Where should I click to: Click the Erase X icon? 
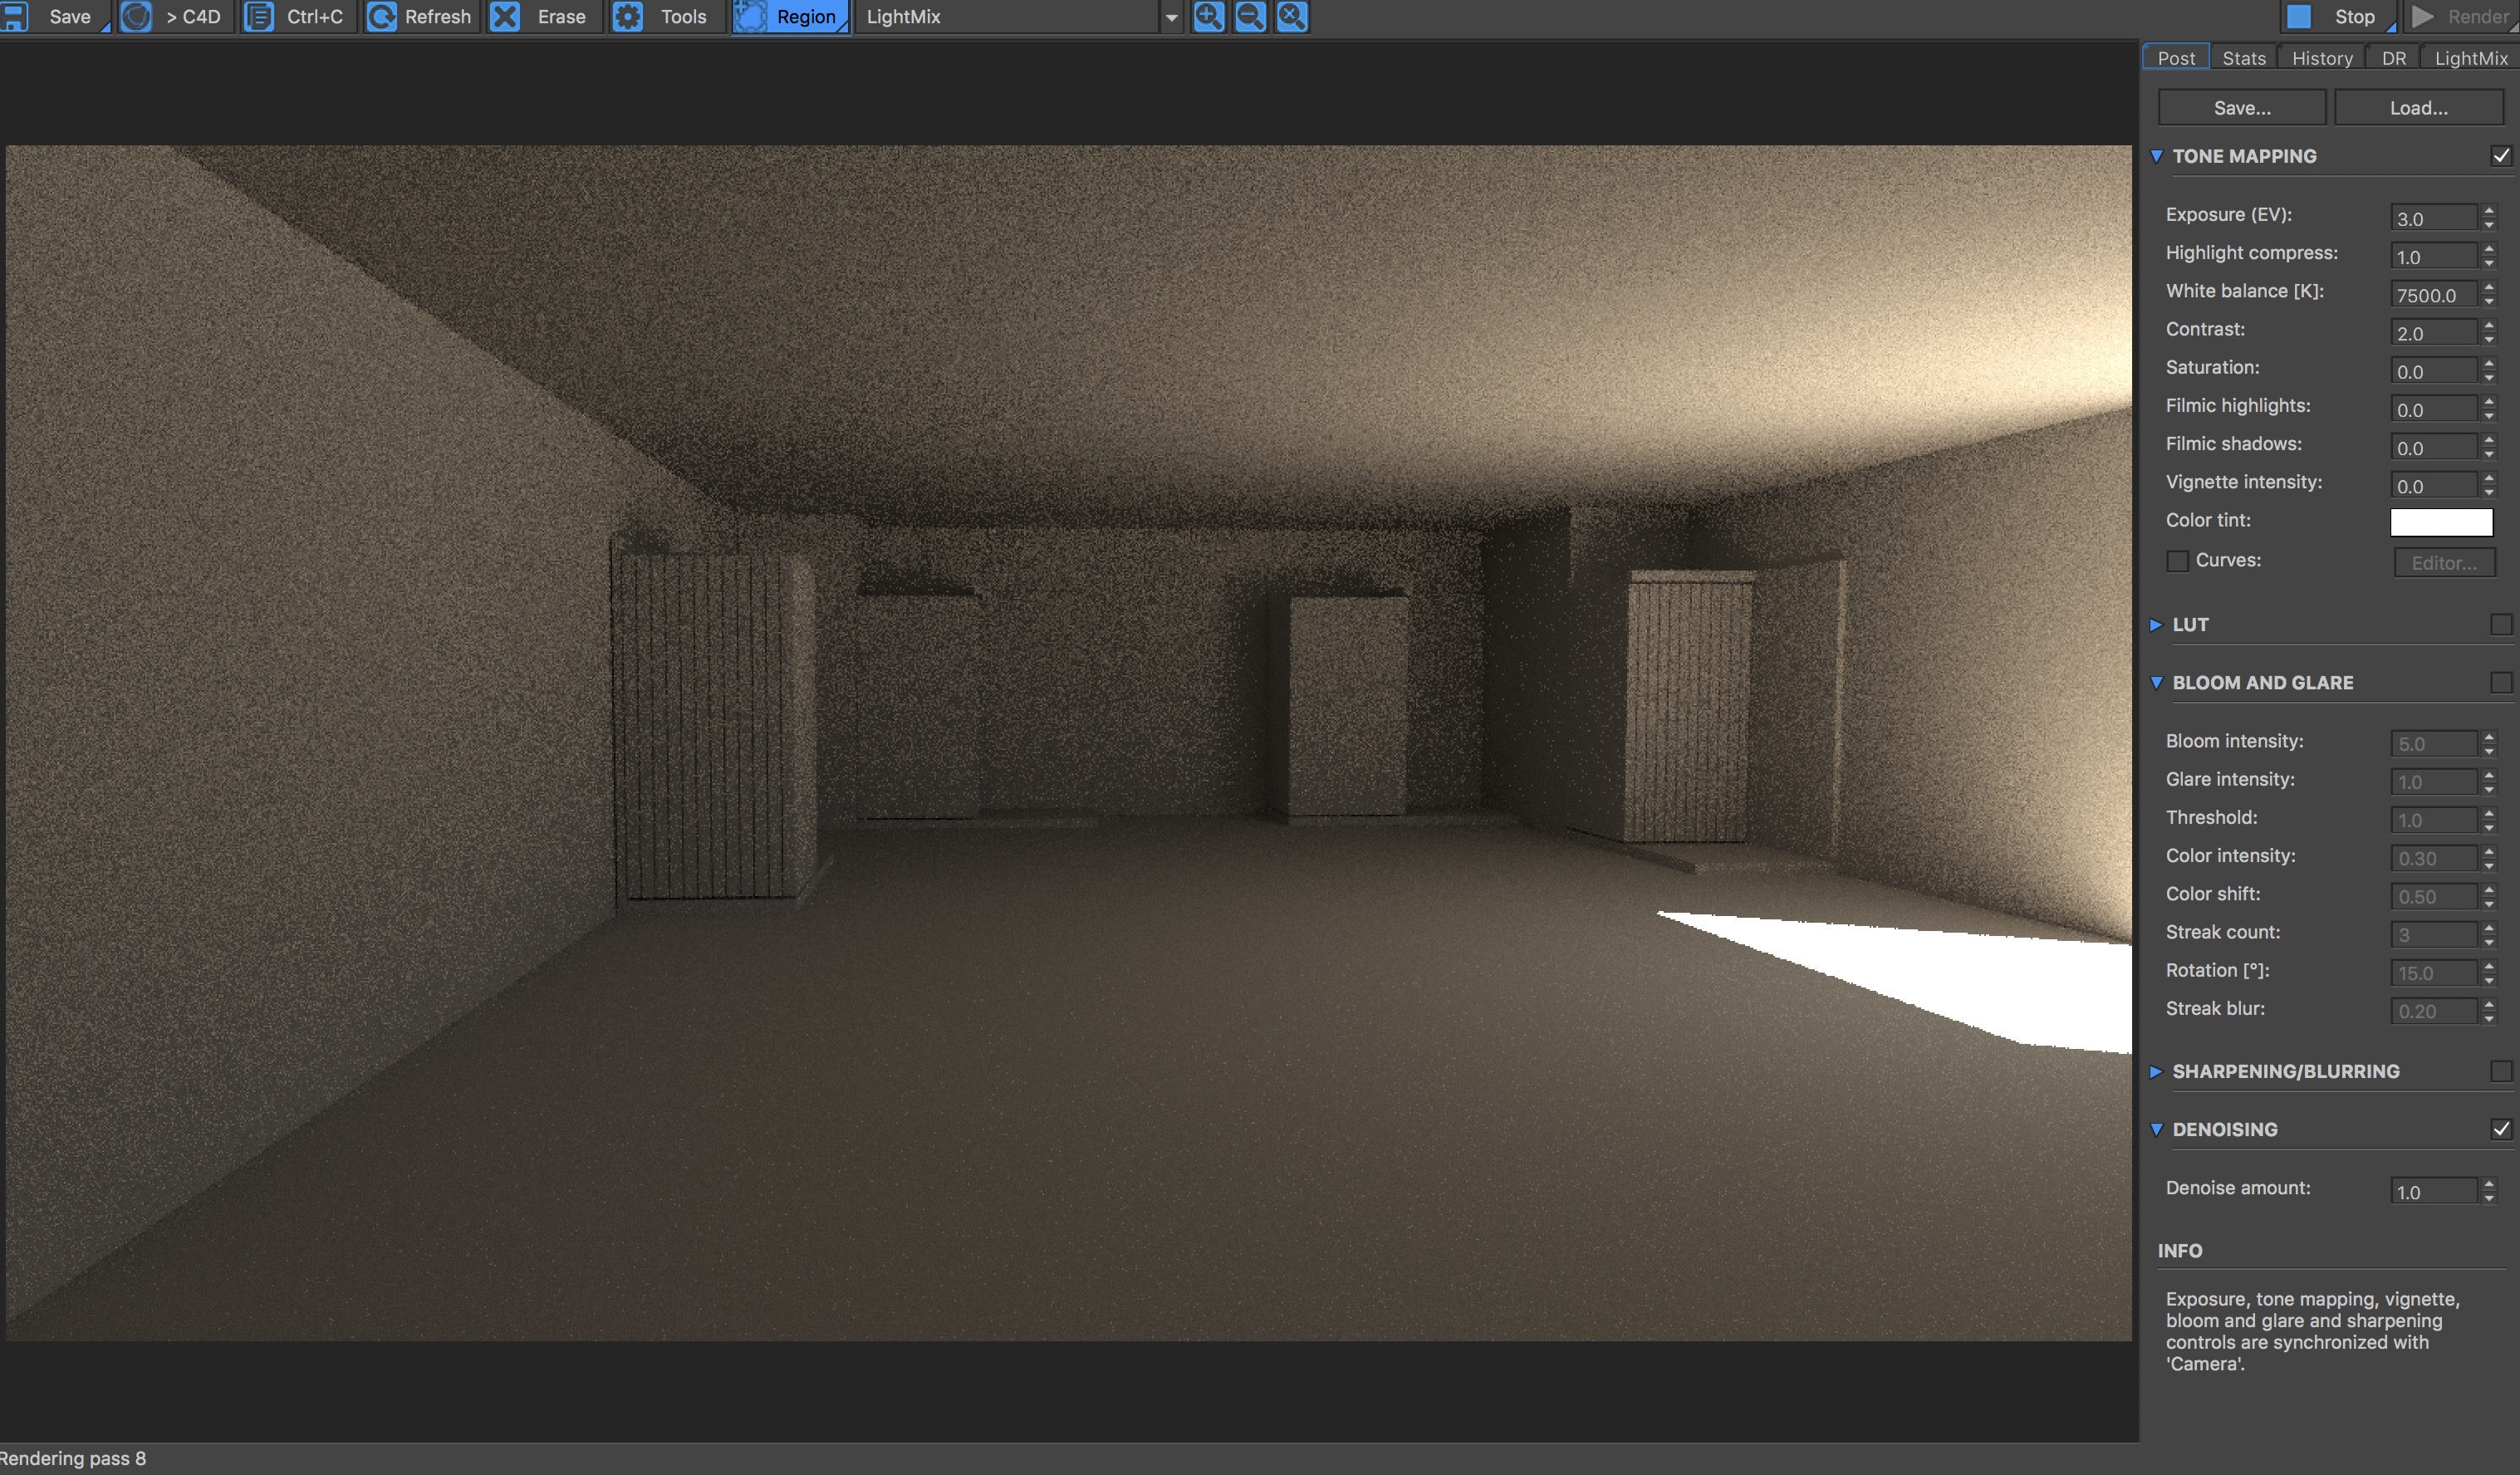506,16
